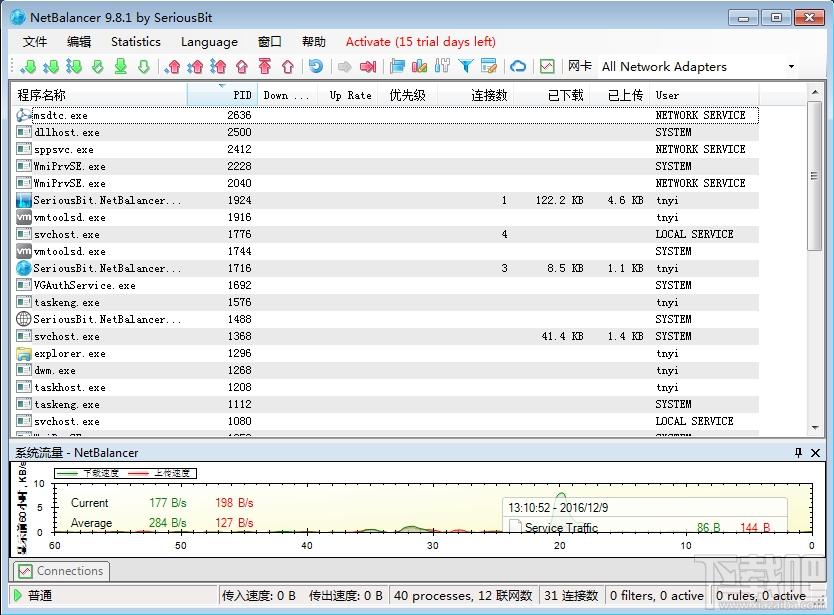Click the blue circular reset arrow icon
Screen dimensions: 834x615
316,67
